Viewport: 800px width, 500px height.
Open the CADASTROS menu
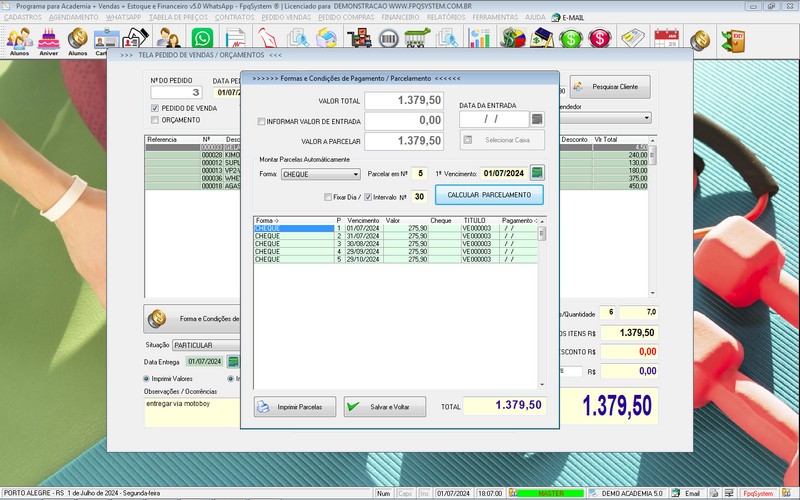23,17
